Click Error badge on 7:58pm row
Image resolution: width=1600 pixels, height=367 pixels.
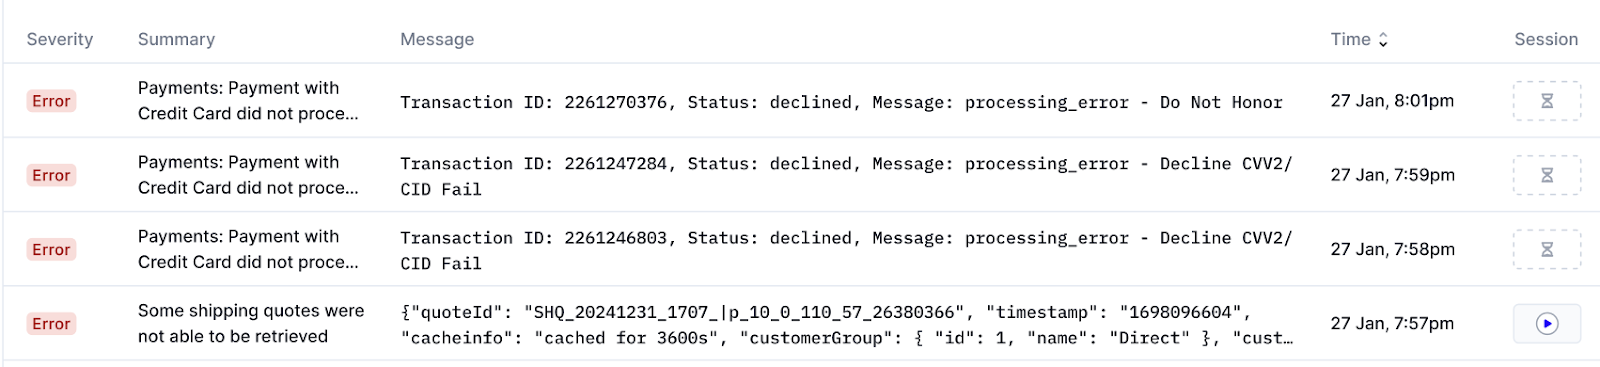(x=51, y=249)
